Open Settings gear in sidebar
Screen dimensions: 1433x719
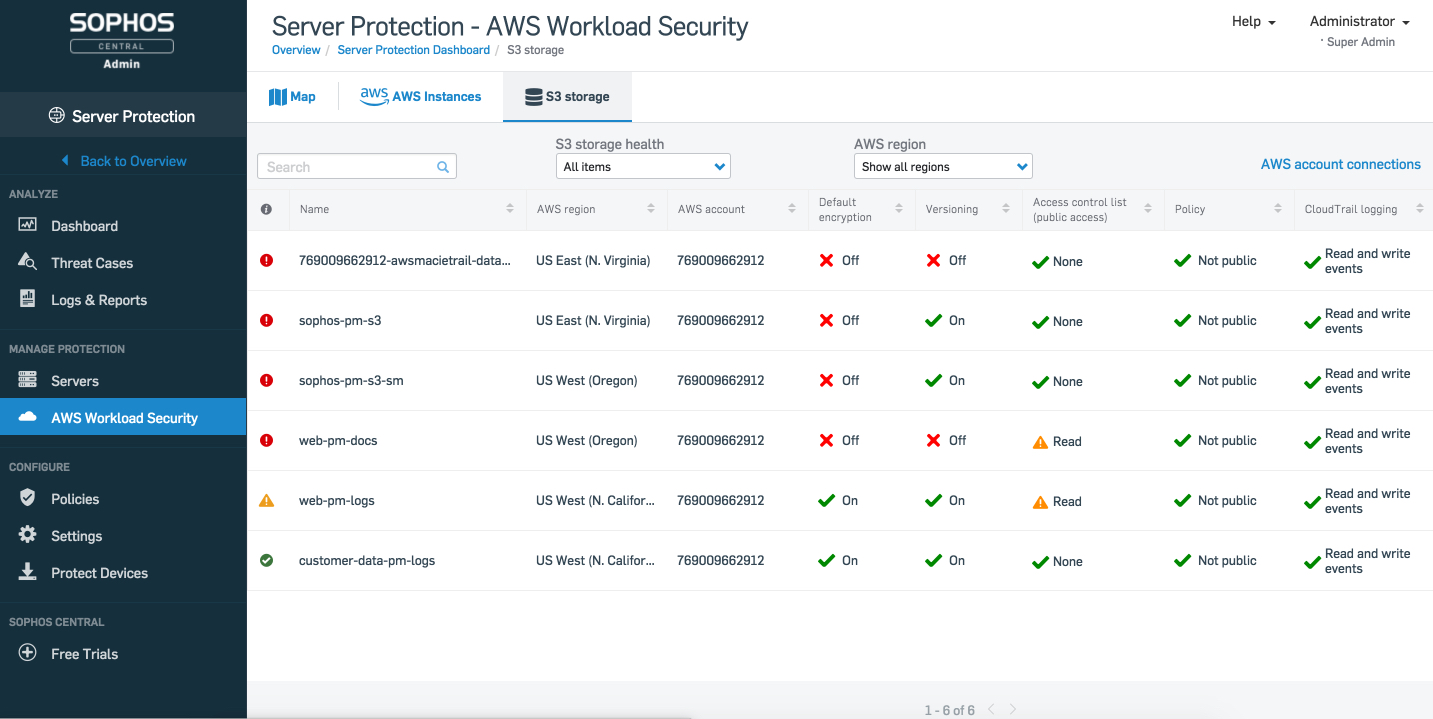click(28, 535)
